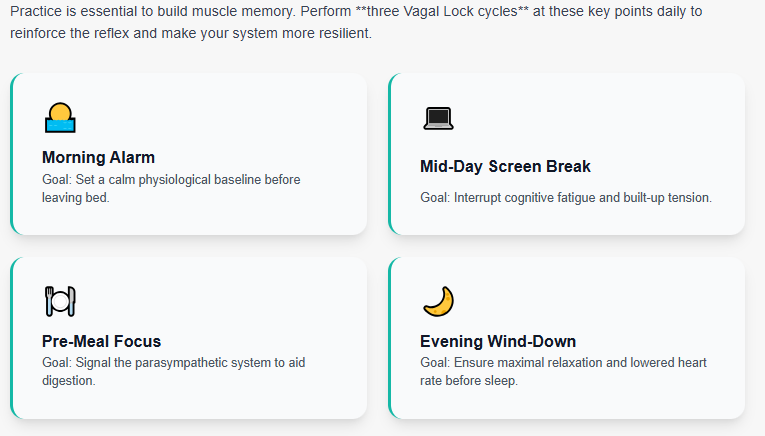Click the Pre-Meal Focus heading
This screenshot has height=436, width=765.
click(101, 341)
